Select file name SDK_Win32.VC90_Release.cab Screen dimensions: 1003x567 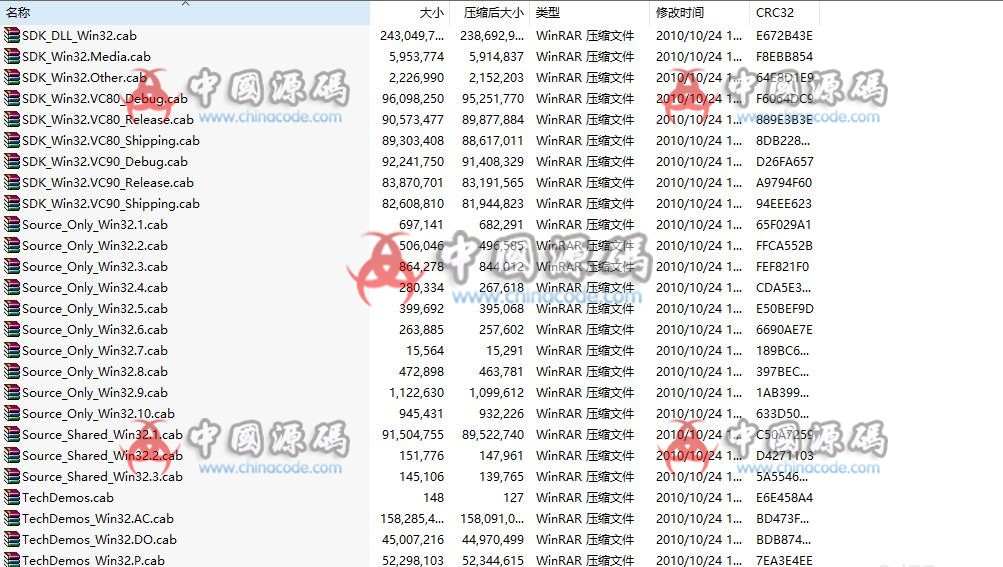pos(107,183)
